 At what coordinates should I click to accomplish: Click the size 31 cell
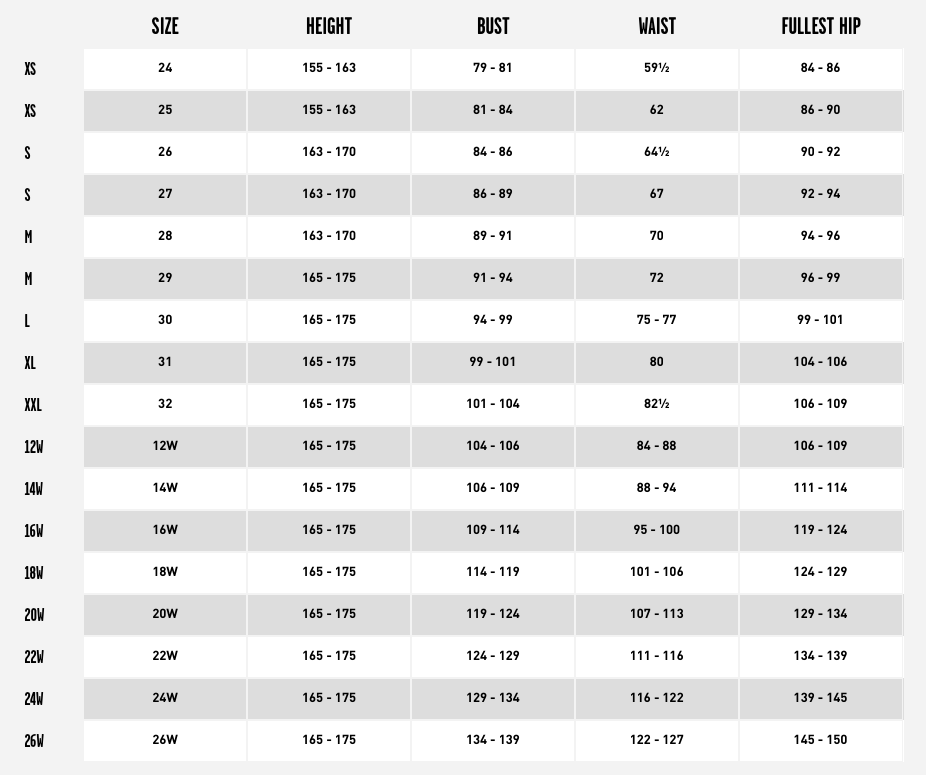pyautogui.click(x=165, y=362)
